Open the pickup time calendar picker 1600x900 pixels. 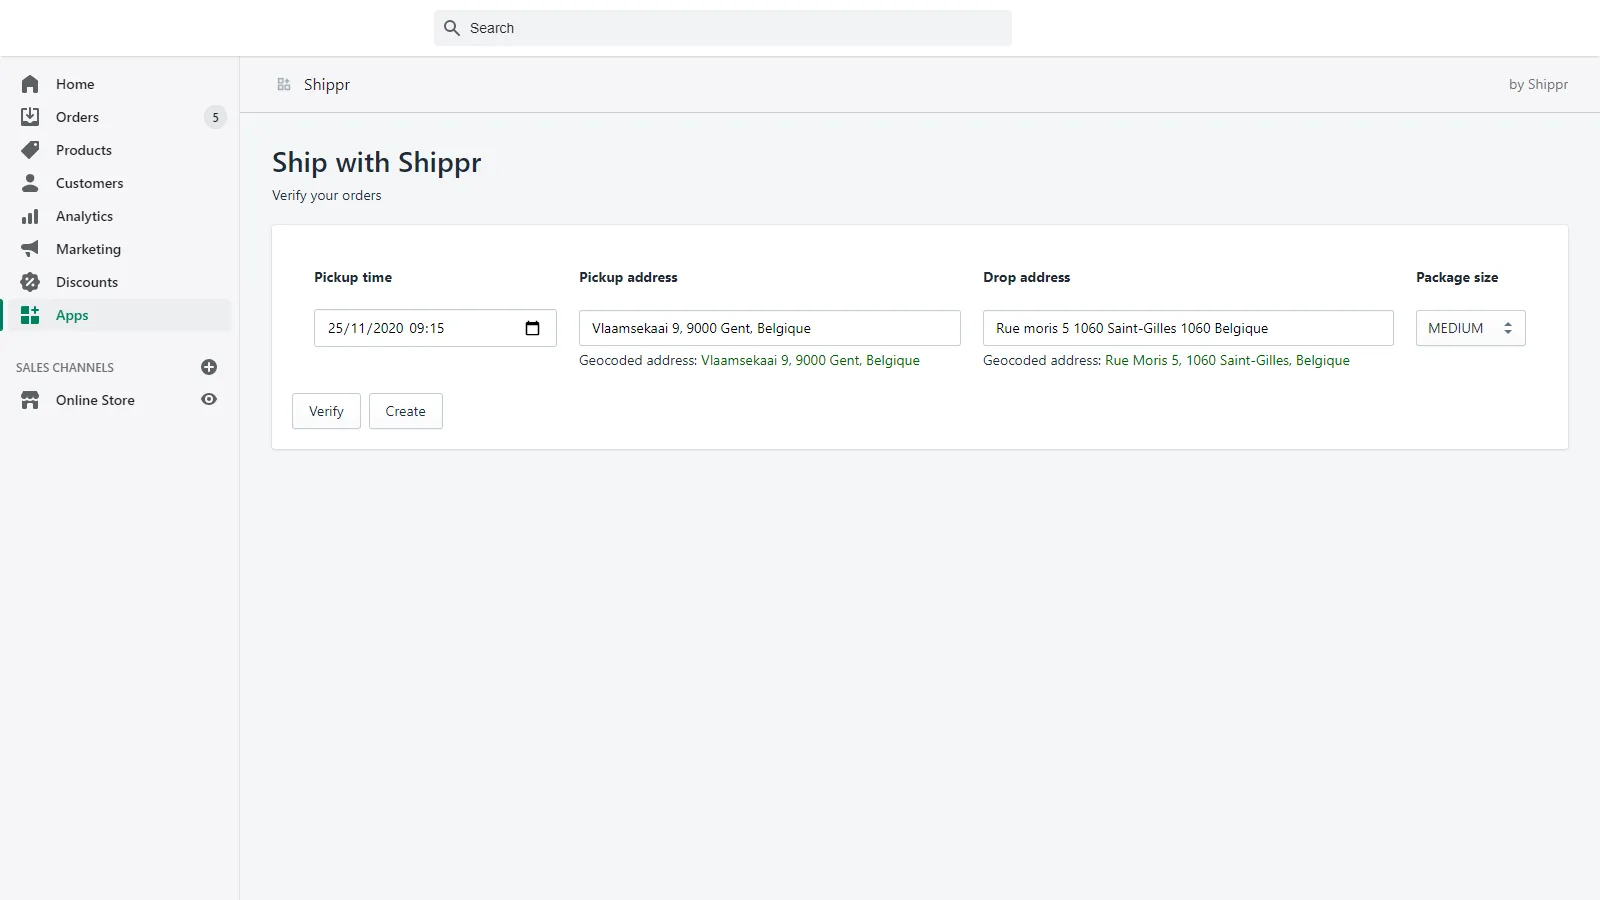tap(532, 328)
